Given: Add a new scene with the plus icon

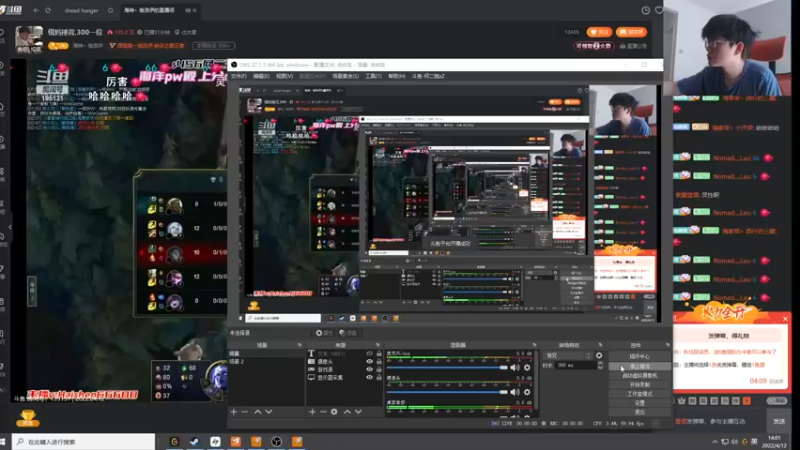Looking at the screenshot, I should click(x=234, y=412).
